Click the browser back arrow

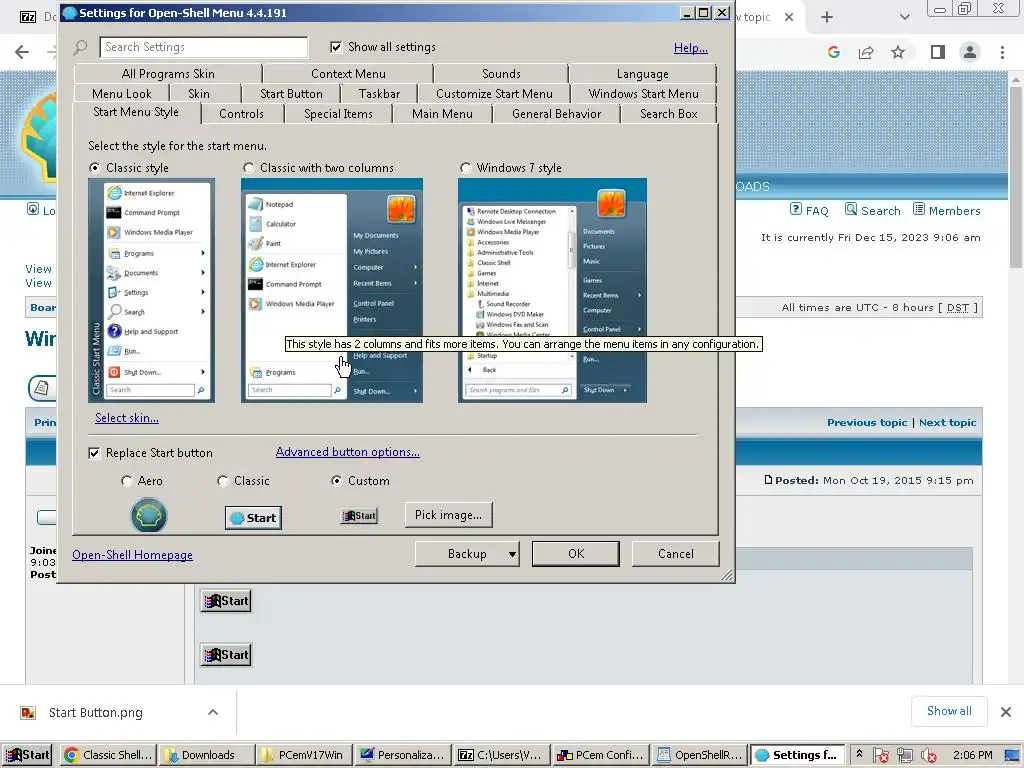click(x=22, y=52)
